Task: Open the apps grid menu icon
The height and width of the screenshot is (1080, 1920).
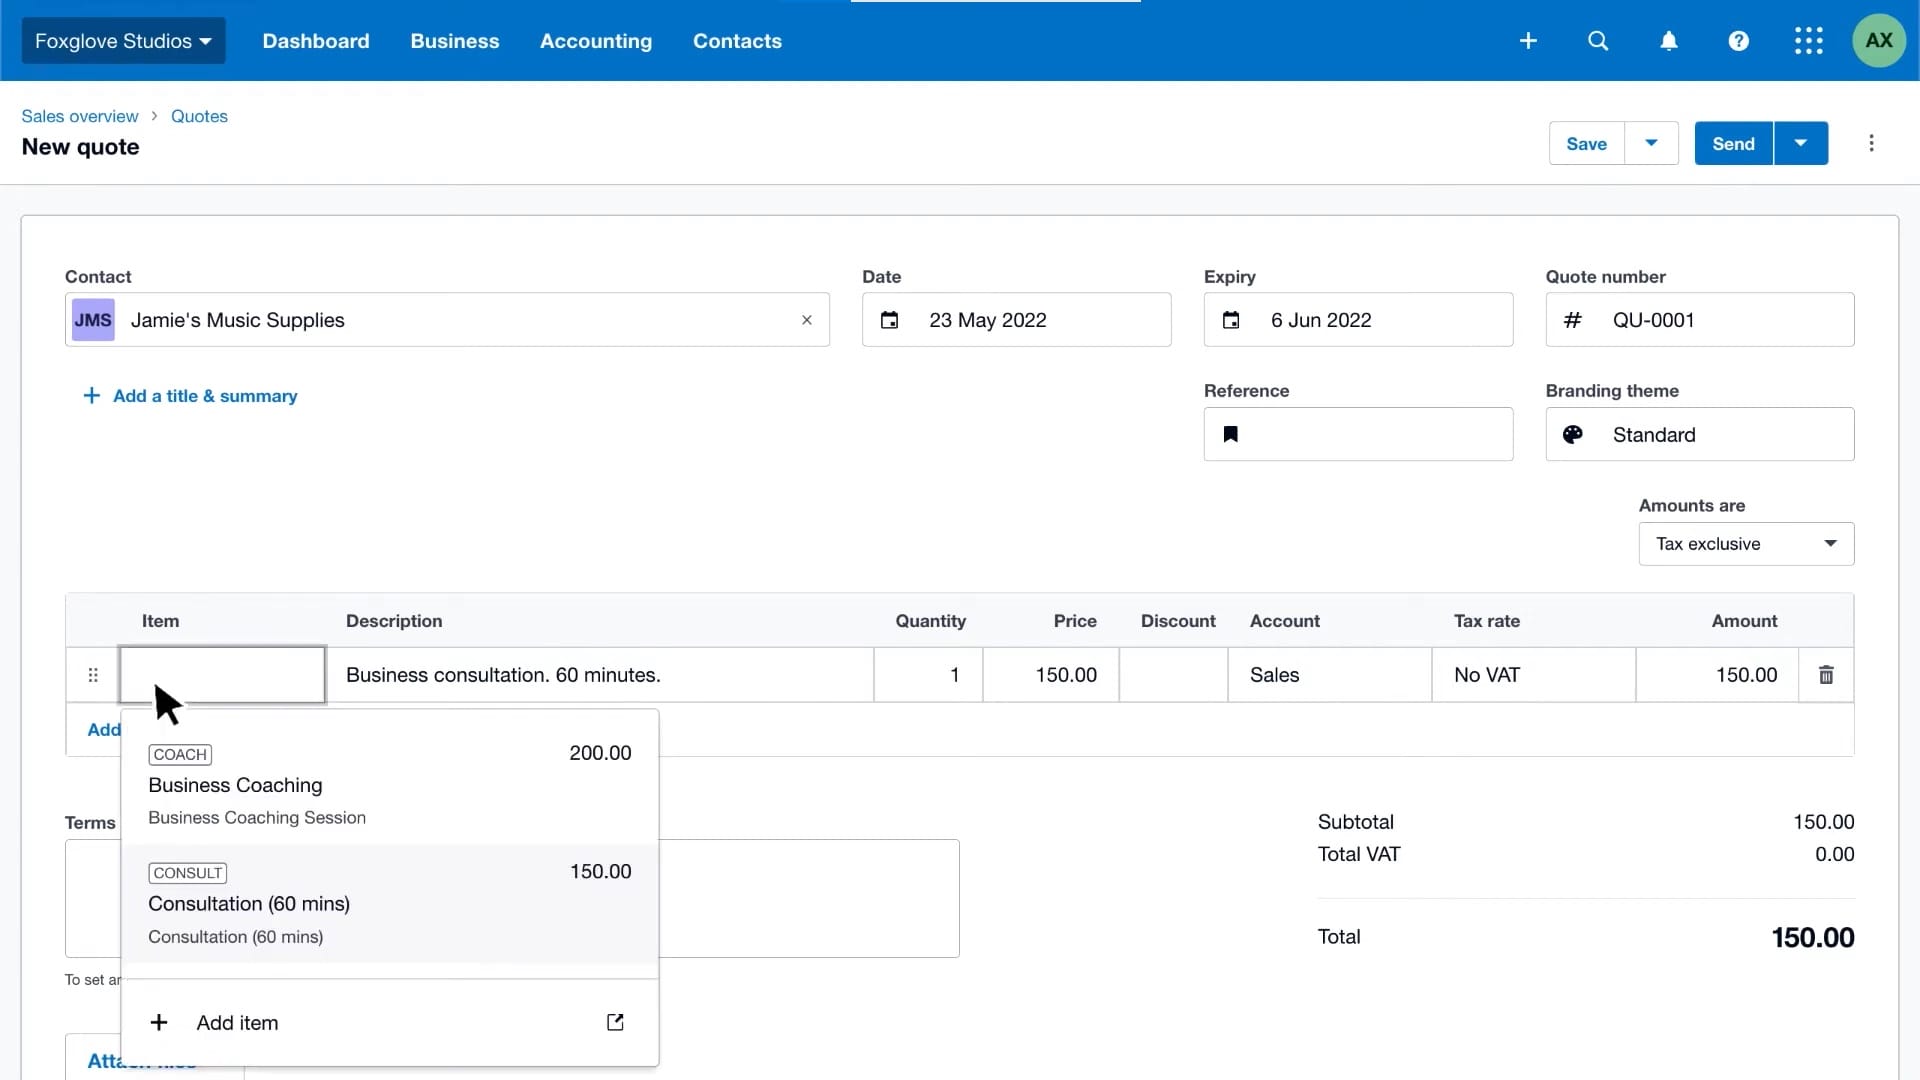Action: pyautogui.click(x=1808, y=41)
